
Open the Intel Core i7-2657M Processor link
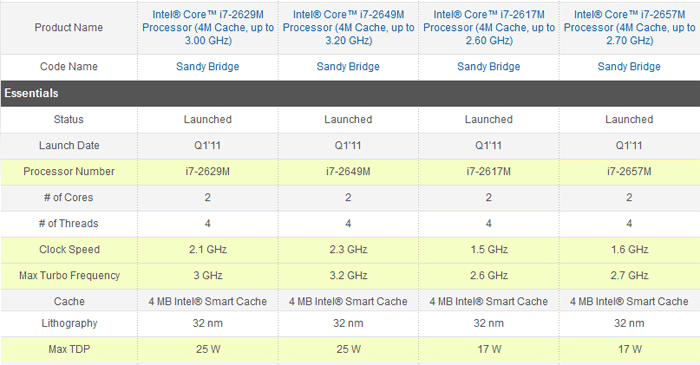point(629,28)
